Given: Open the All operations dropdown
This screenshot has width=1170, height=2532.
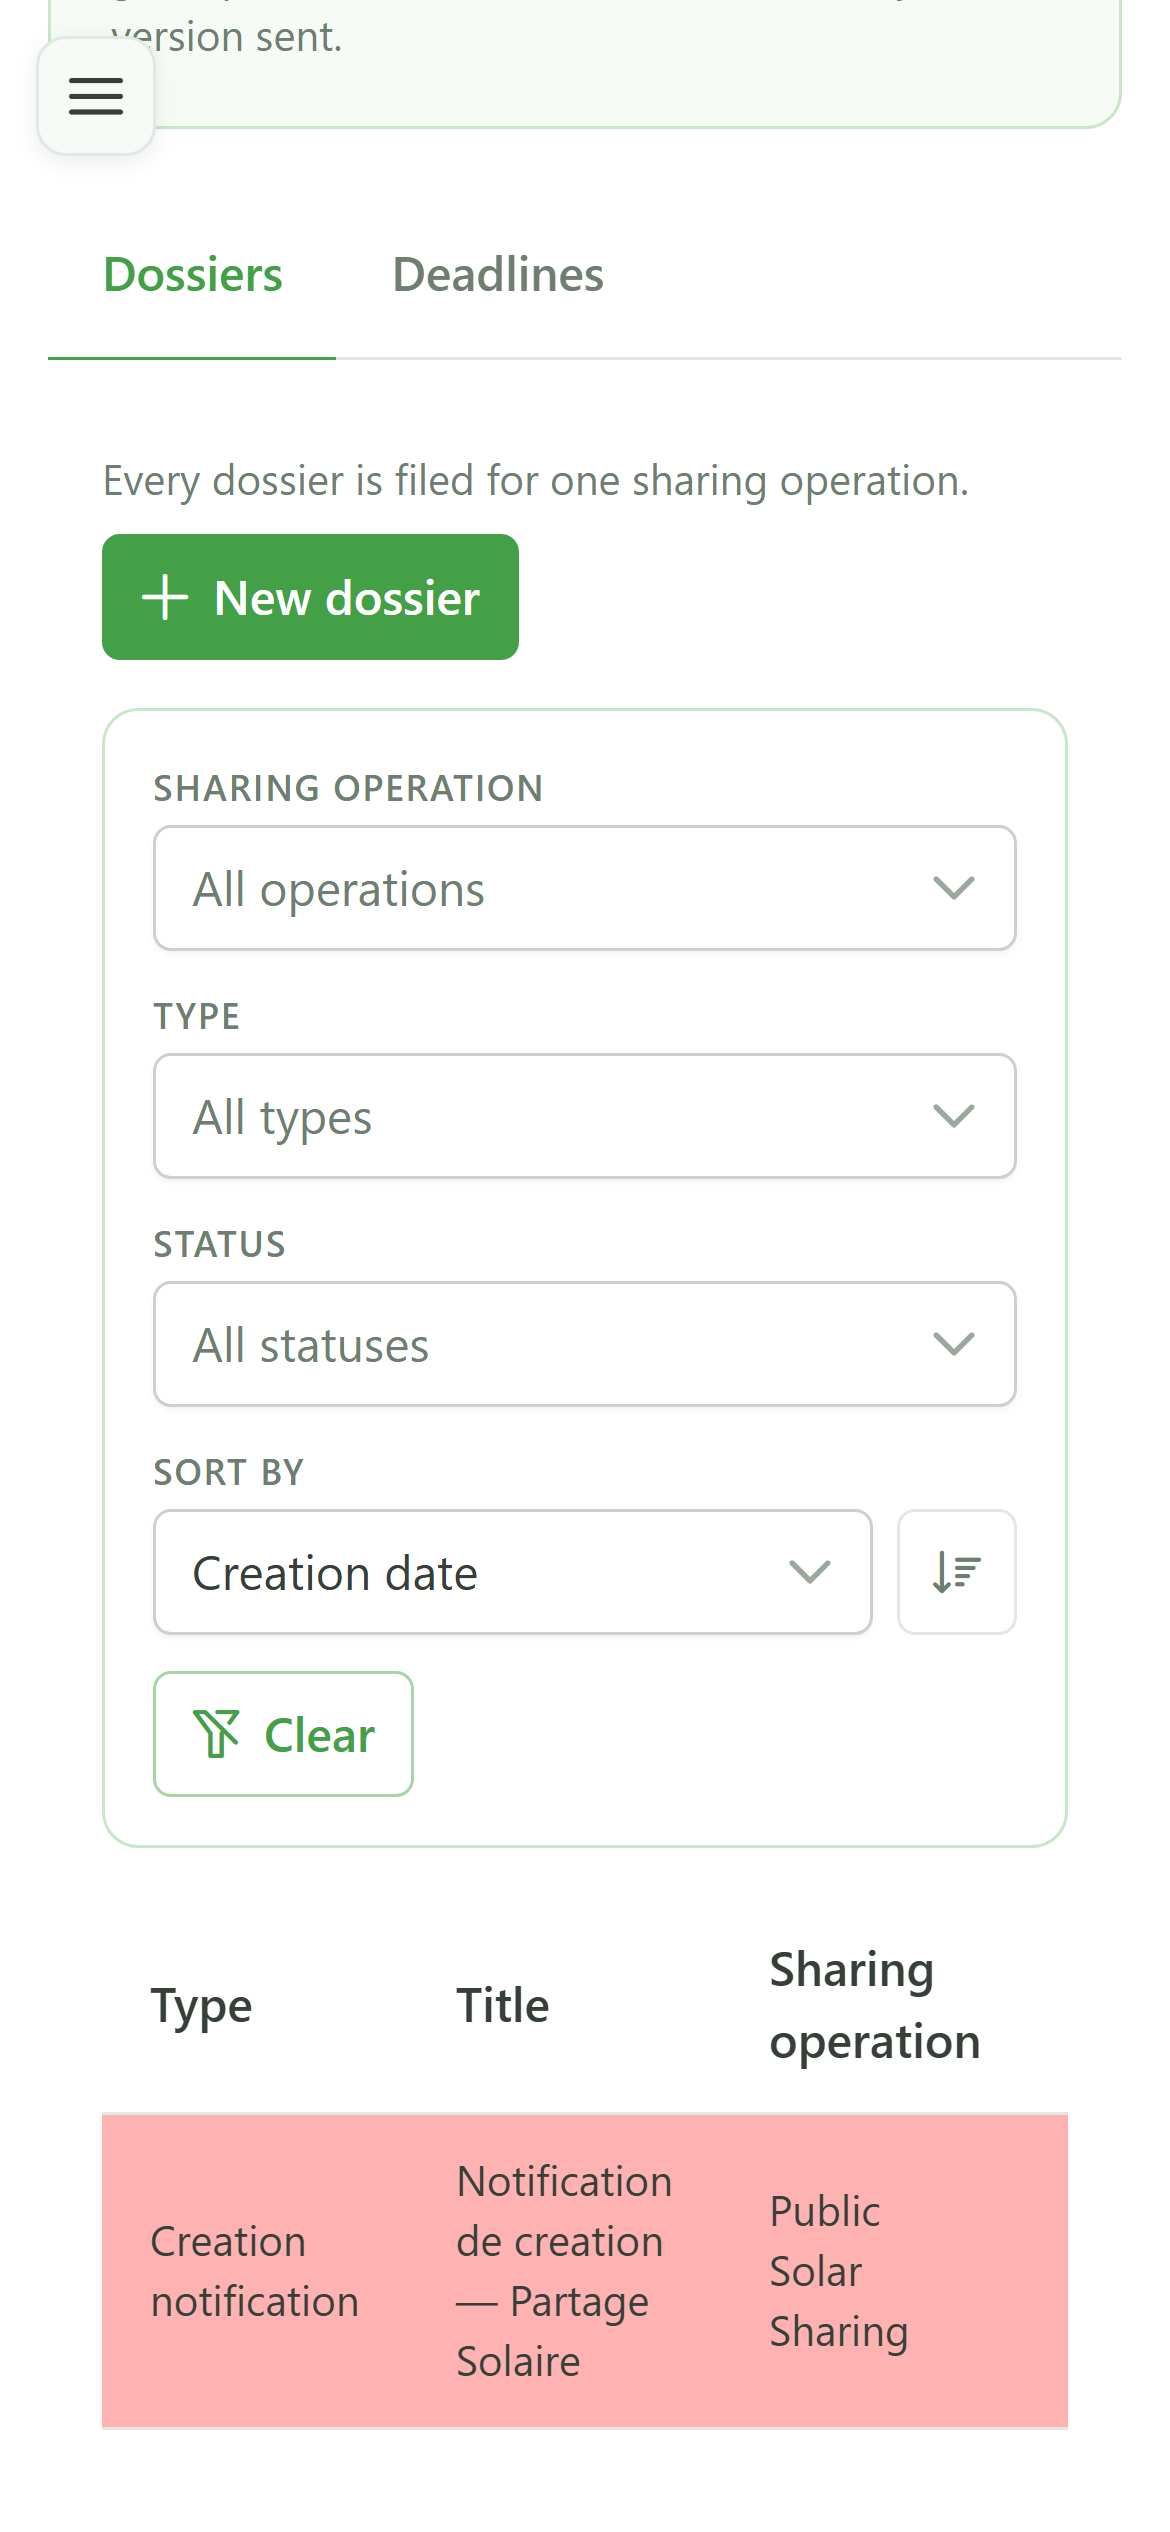Looking at the screenshot, I should pos(585,888).
